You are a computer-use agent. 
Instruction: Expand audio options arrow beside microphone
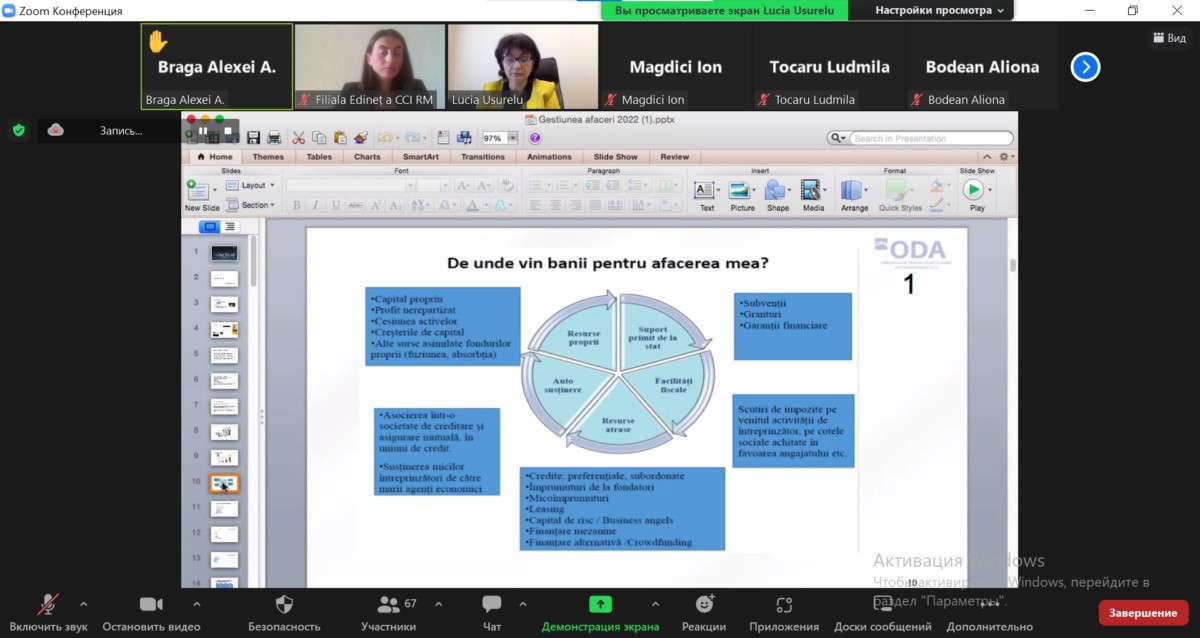(83, 604)
